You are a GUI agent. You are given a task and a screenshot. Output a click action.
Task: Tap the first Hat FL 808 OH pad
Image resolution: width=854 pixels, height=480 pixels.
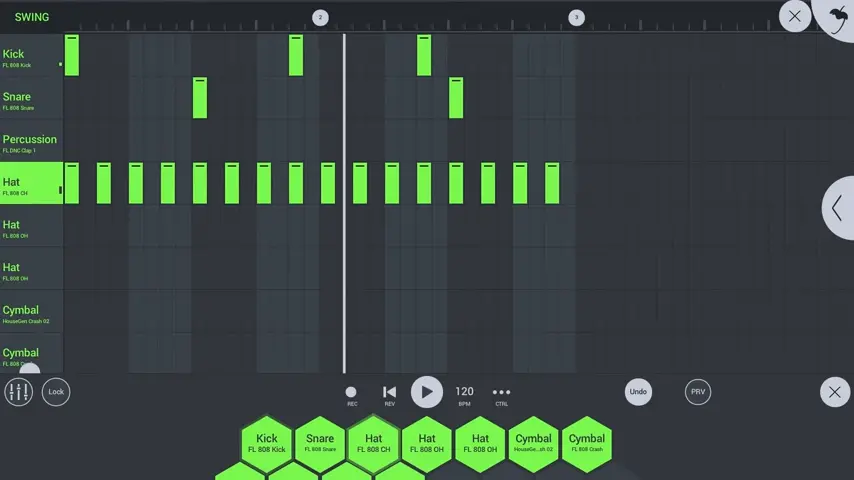point(427,443)
